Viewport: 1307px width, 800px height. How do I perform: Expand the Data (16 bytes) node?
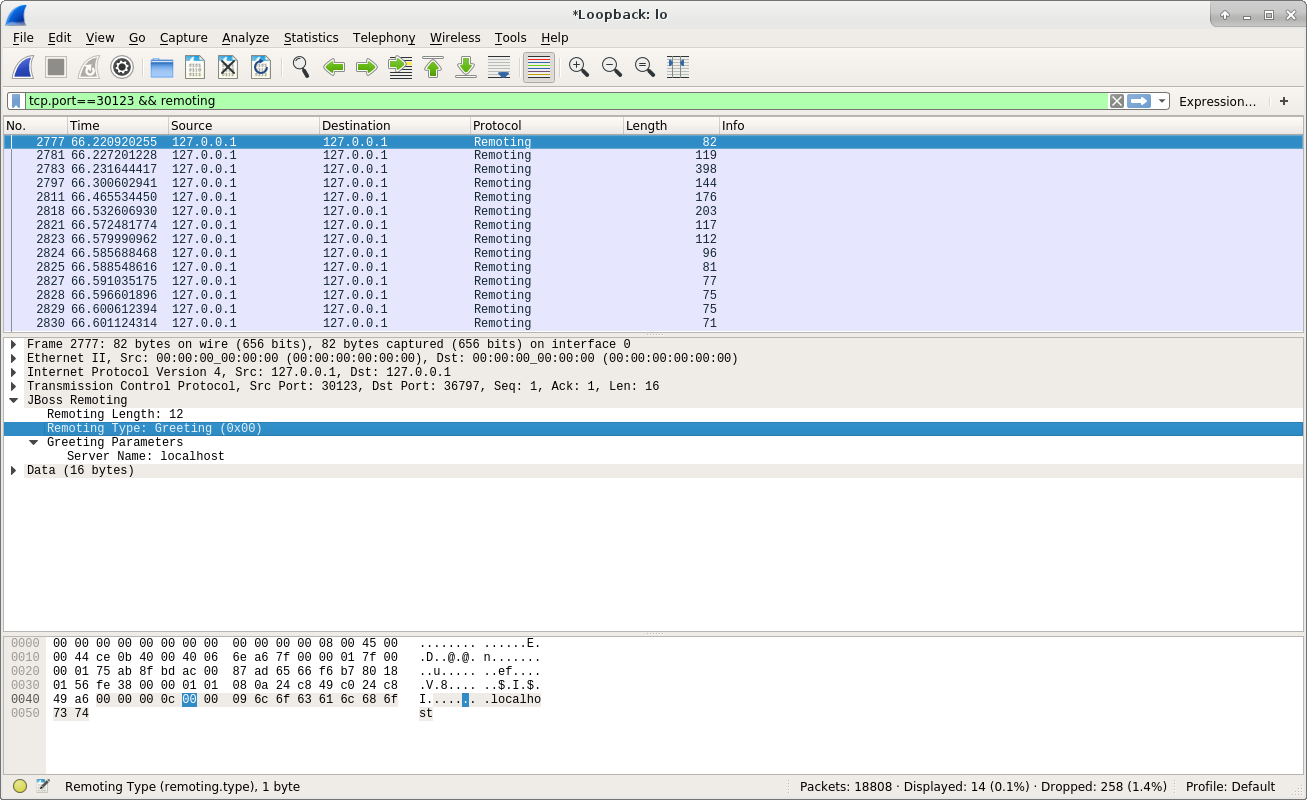click(x=14, y=470)
